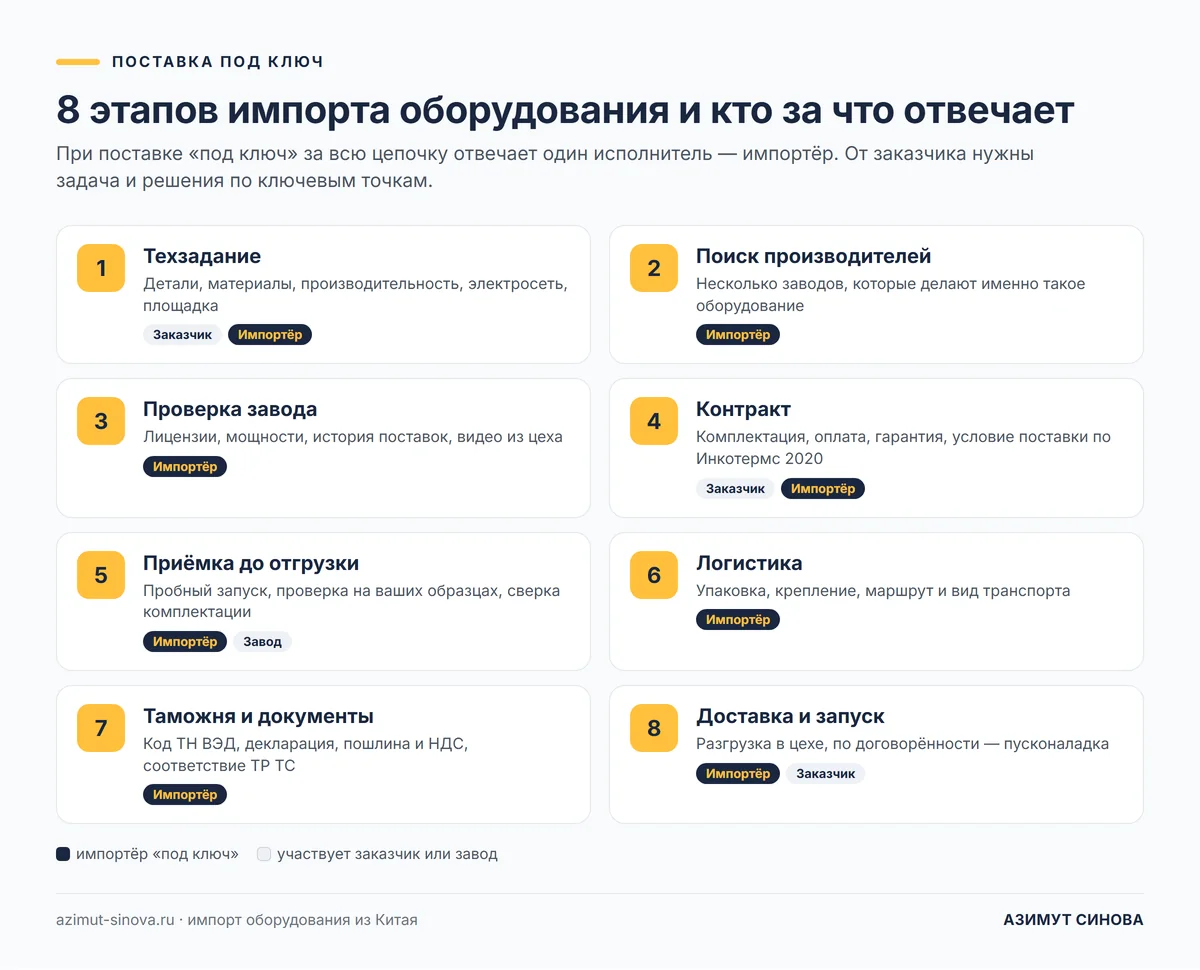This screenshot has width=1200, height=970.
Task: Click the Импортёр tag in Техзадание card
Action: pyautogui.click(x=270, y=335)
